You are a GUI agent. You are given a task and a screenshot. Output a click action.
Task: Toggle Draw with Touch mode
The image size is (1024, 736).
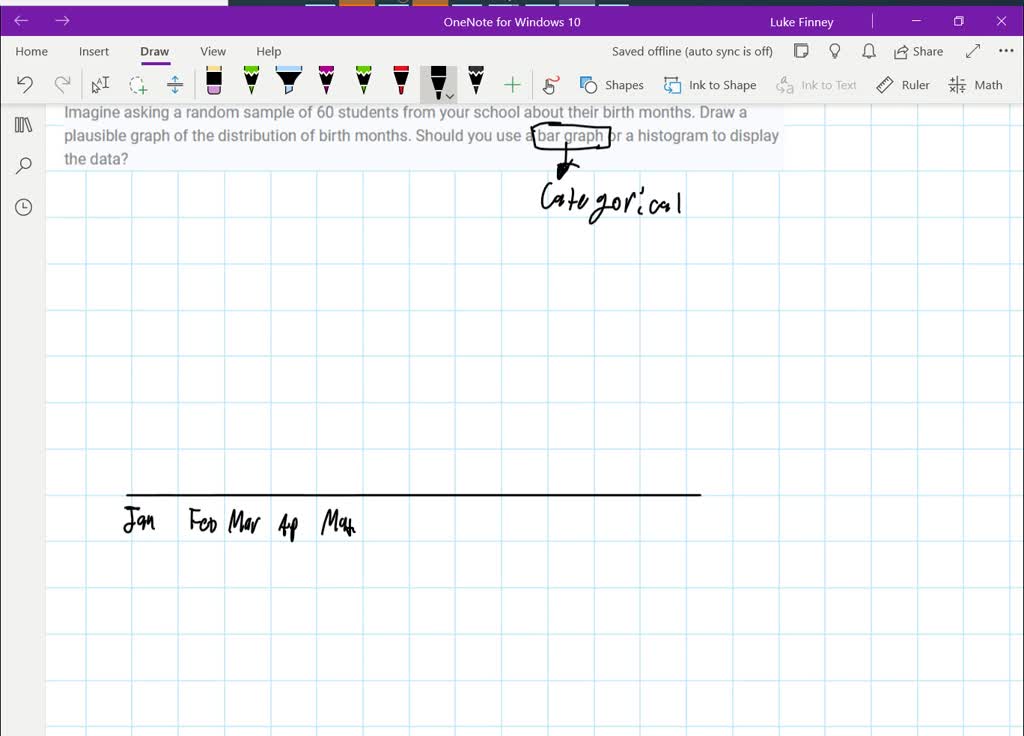click(x=550, y=85)
